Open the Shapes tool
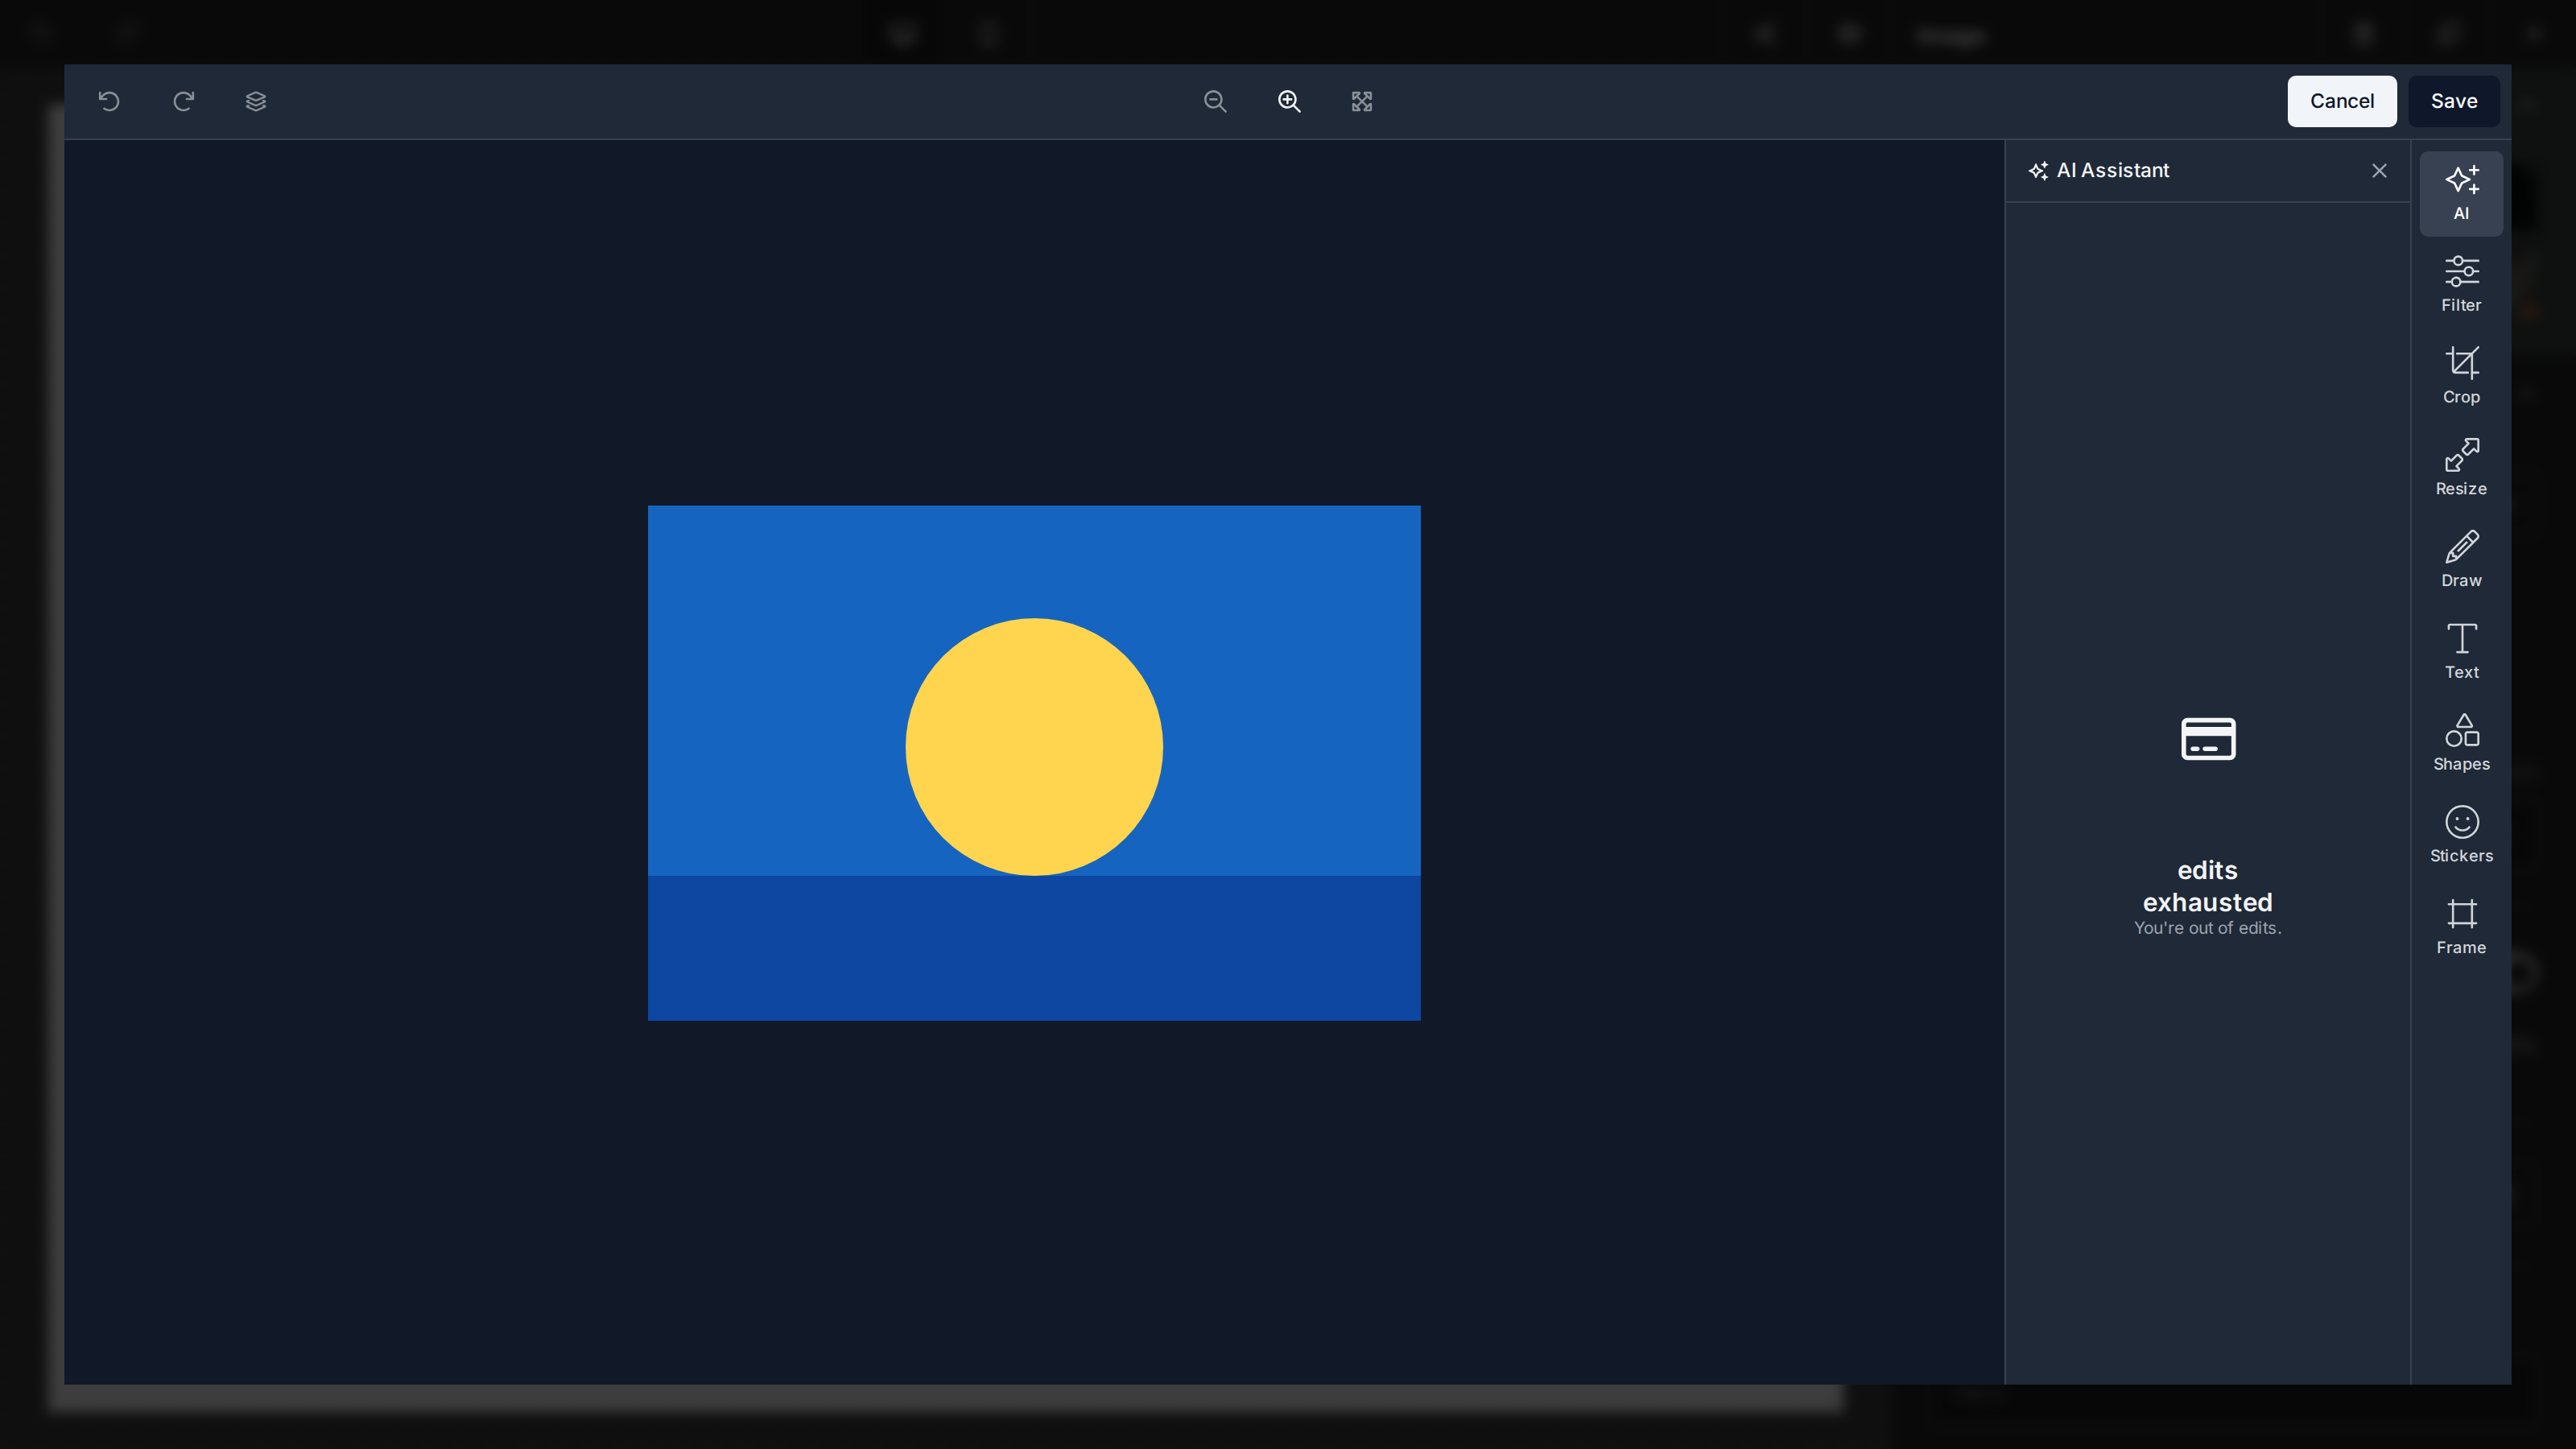This screenshot has width=2576, height=1449. (x=2461, y=743)
